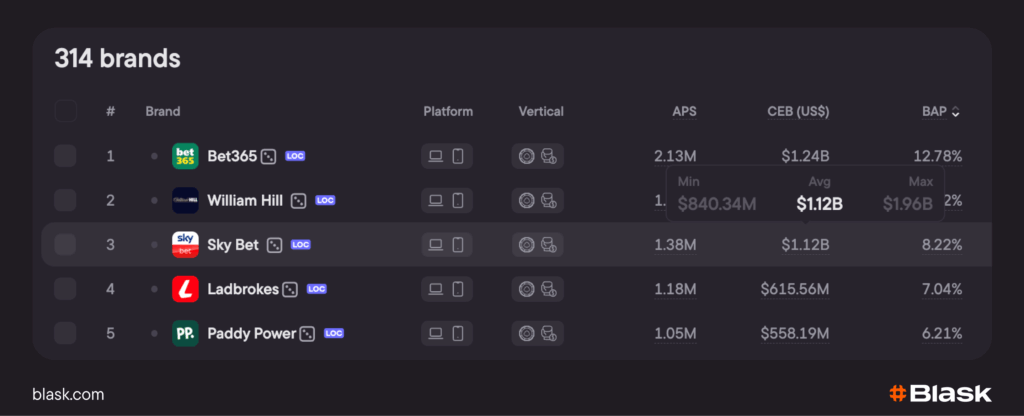
Task: Click the Paddy Power green logo
Action: point(185,333)
